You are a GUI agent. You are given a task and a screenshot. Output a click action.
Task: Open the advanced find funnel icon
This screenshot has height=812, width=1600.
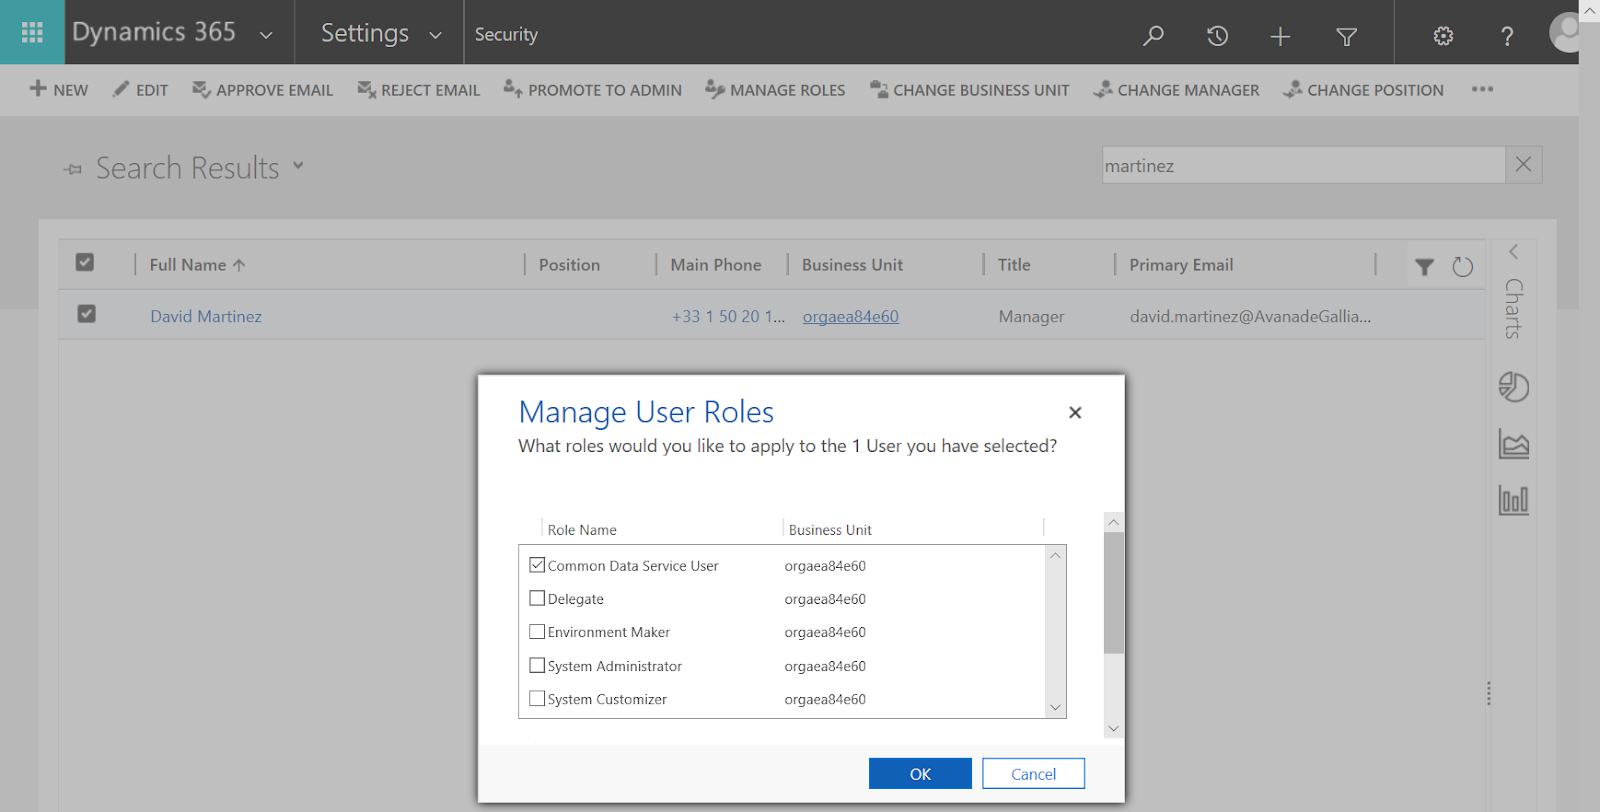(1347, 37)
